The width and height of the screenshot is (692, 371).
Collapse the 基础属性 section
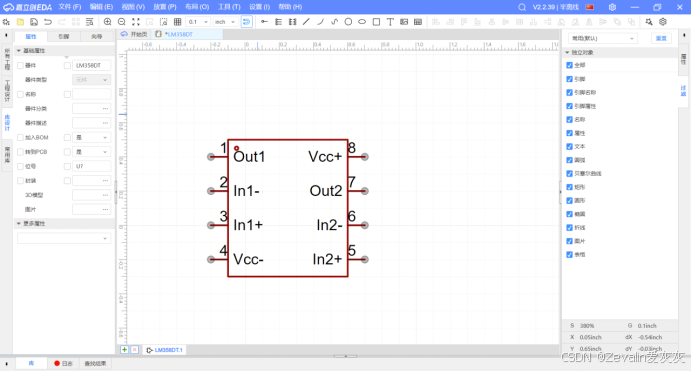tap(19, 51)
